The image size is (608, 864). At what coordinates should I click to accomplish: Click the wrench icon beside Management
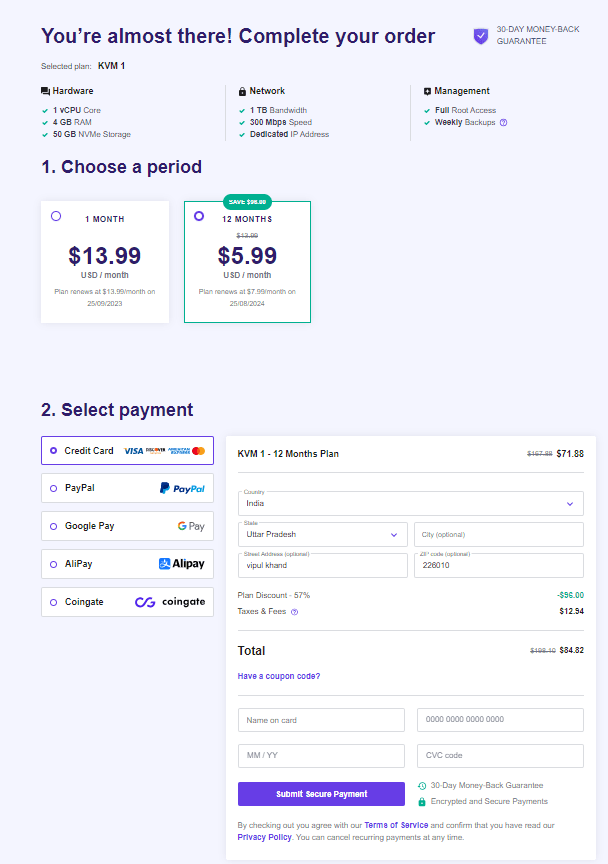click(x=427, y=90)
